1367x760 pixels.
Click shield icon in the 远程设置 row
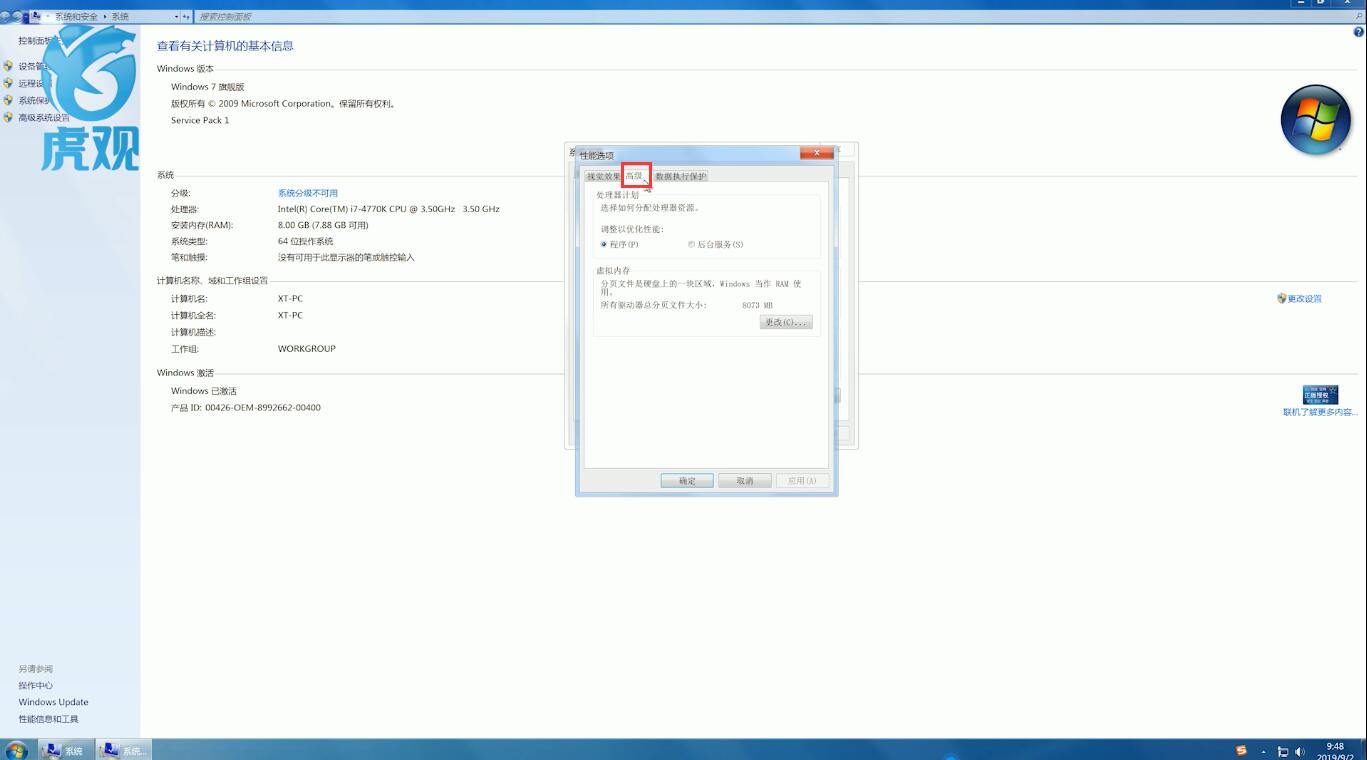tap(8, 83)
